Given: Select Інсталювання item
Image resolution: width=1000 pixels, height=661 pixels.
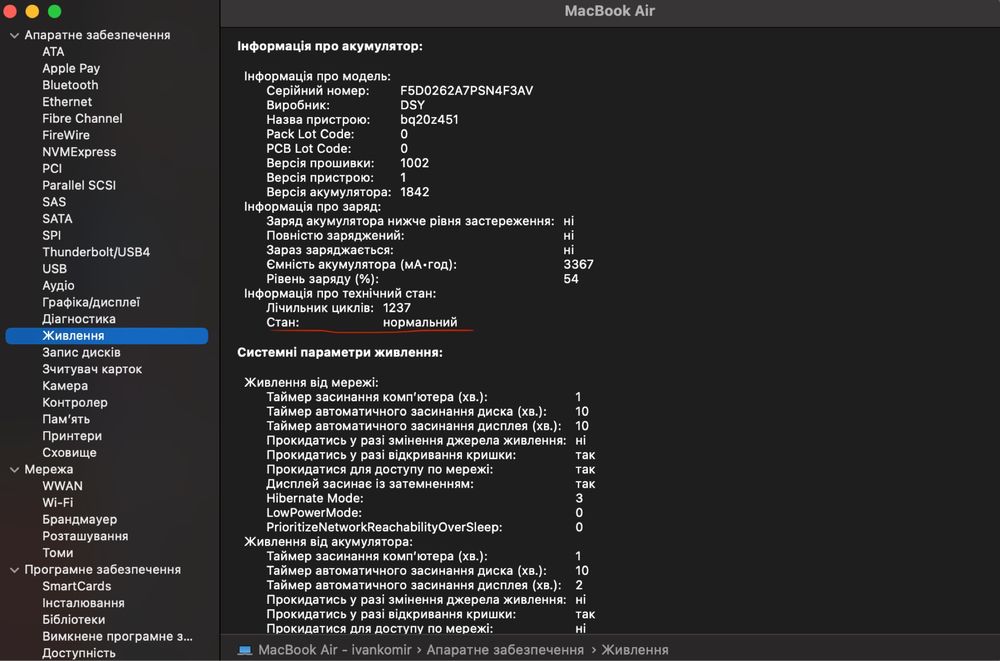Looking at the screenshot, I should click(83, 603).
